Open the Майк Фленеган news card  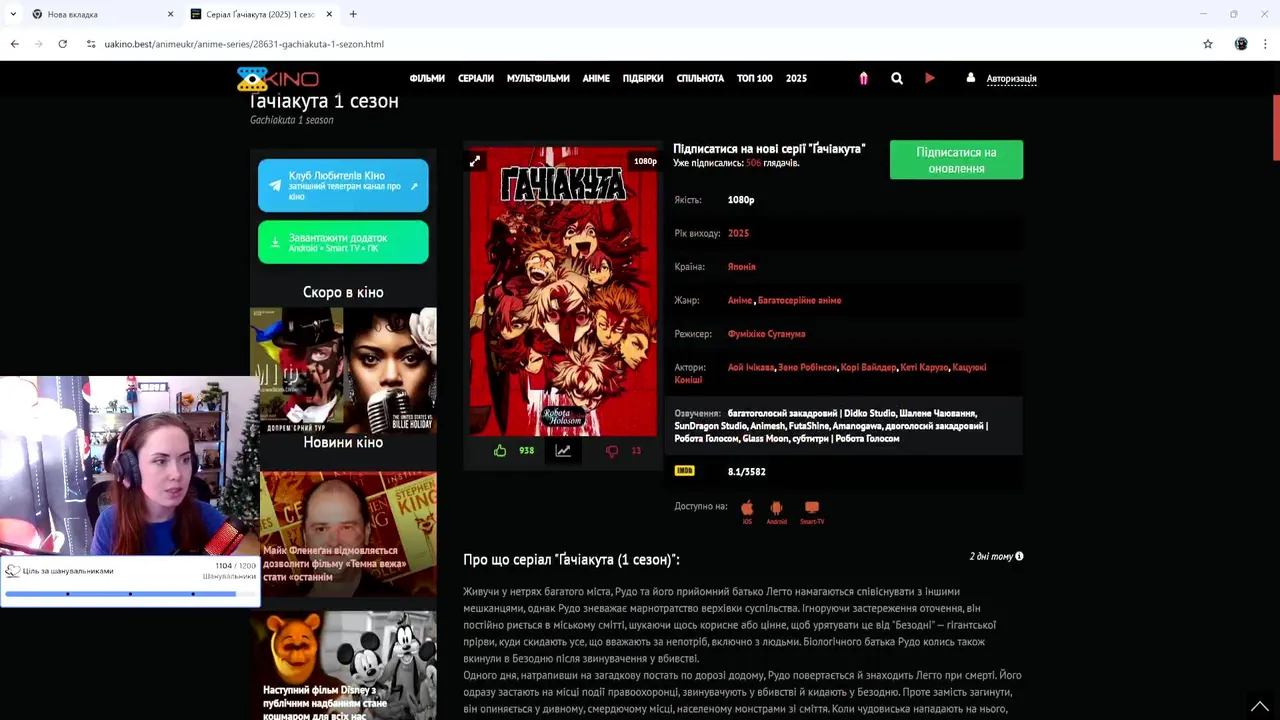click(348, 534)
